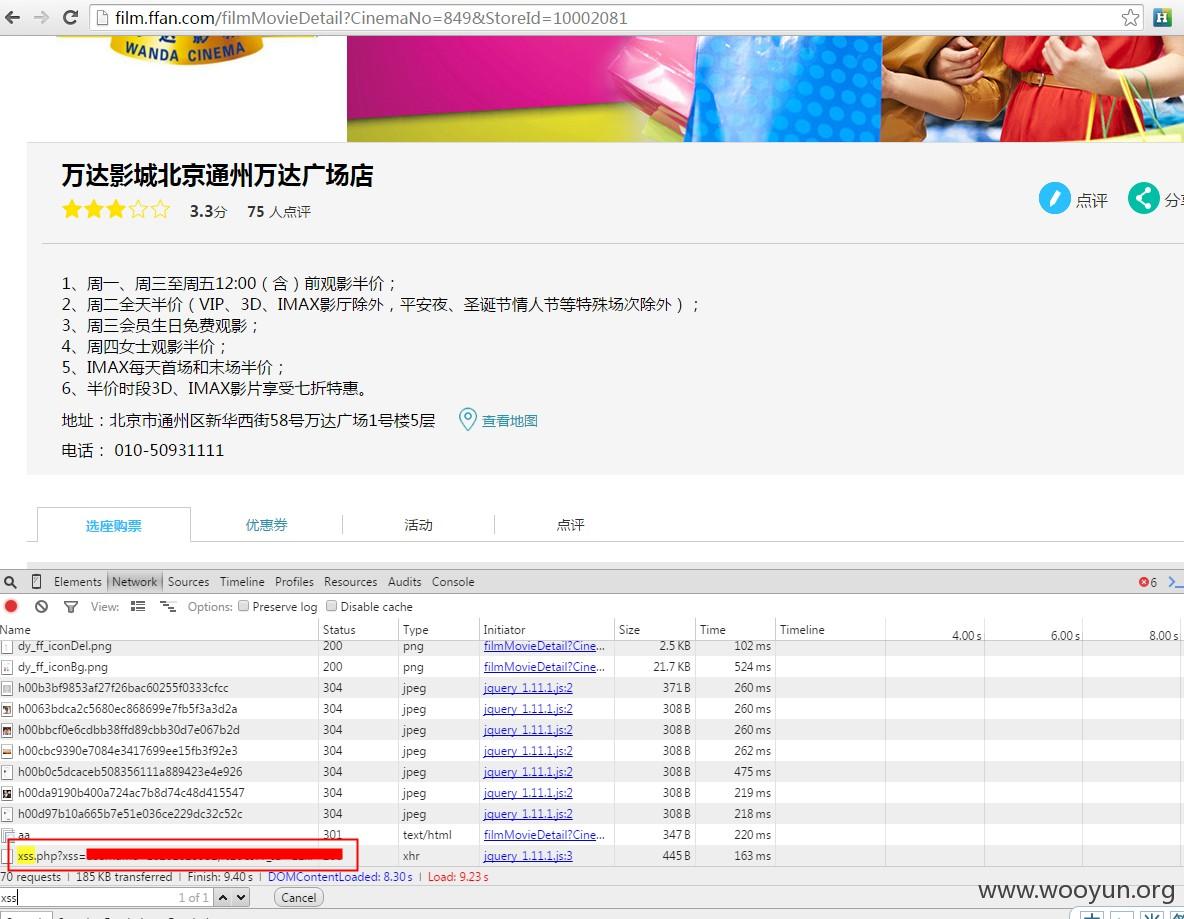Toggle the console drawer icon
This screenshot has width=1184, height=919.
pos(1175,582)
